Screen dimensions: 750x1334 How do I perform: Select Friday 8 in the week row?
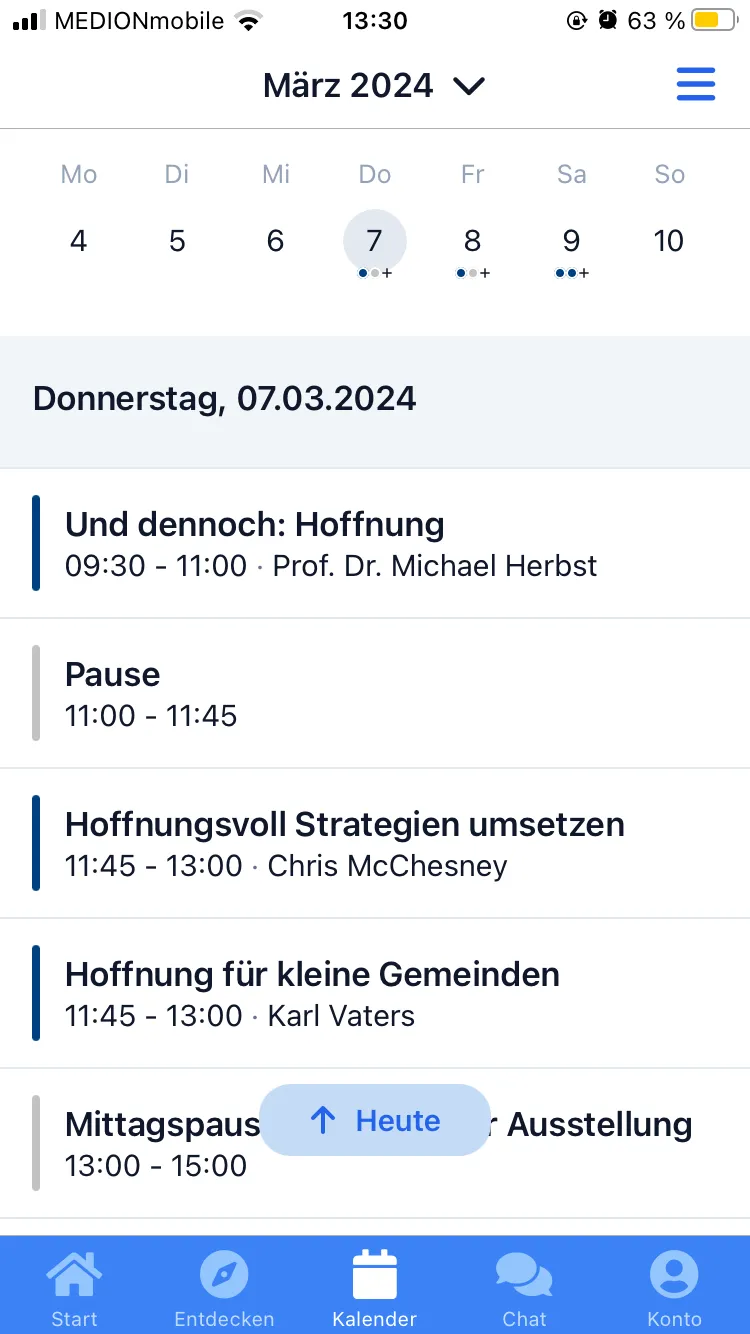(472, 241)
